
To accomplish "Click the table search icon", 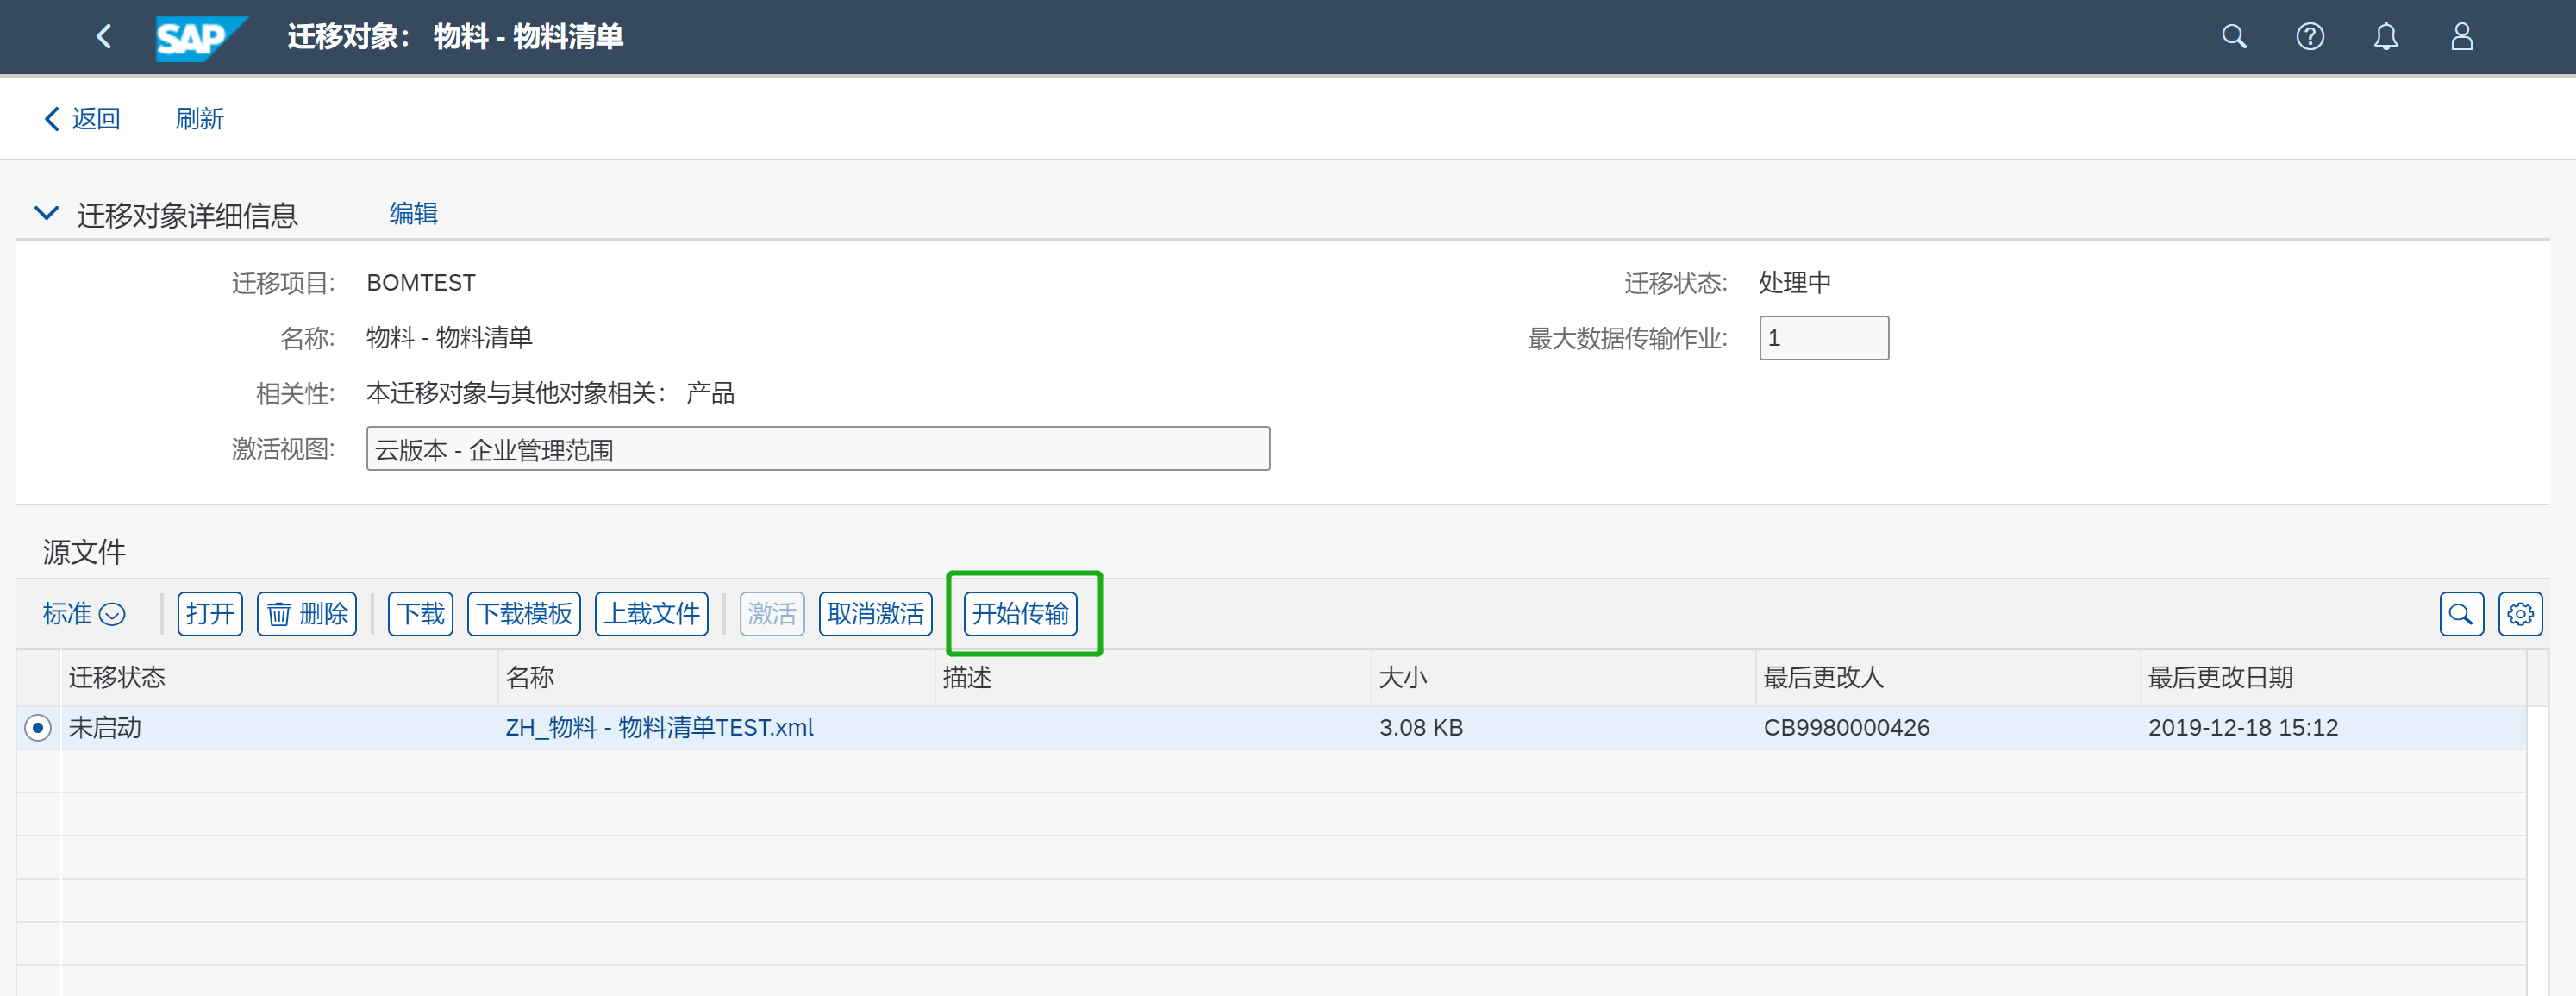I will click(x=2461, y=614).
